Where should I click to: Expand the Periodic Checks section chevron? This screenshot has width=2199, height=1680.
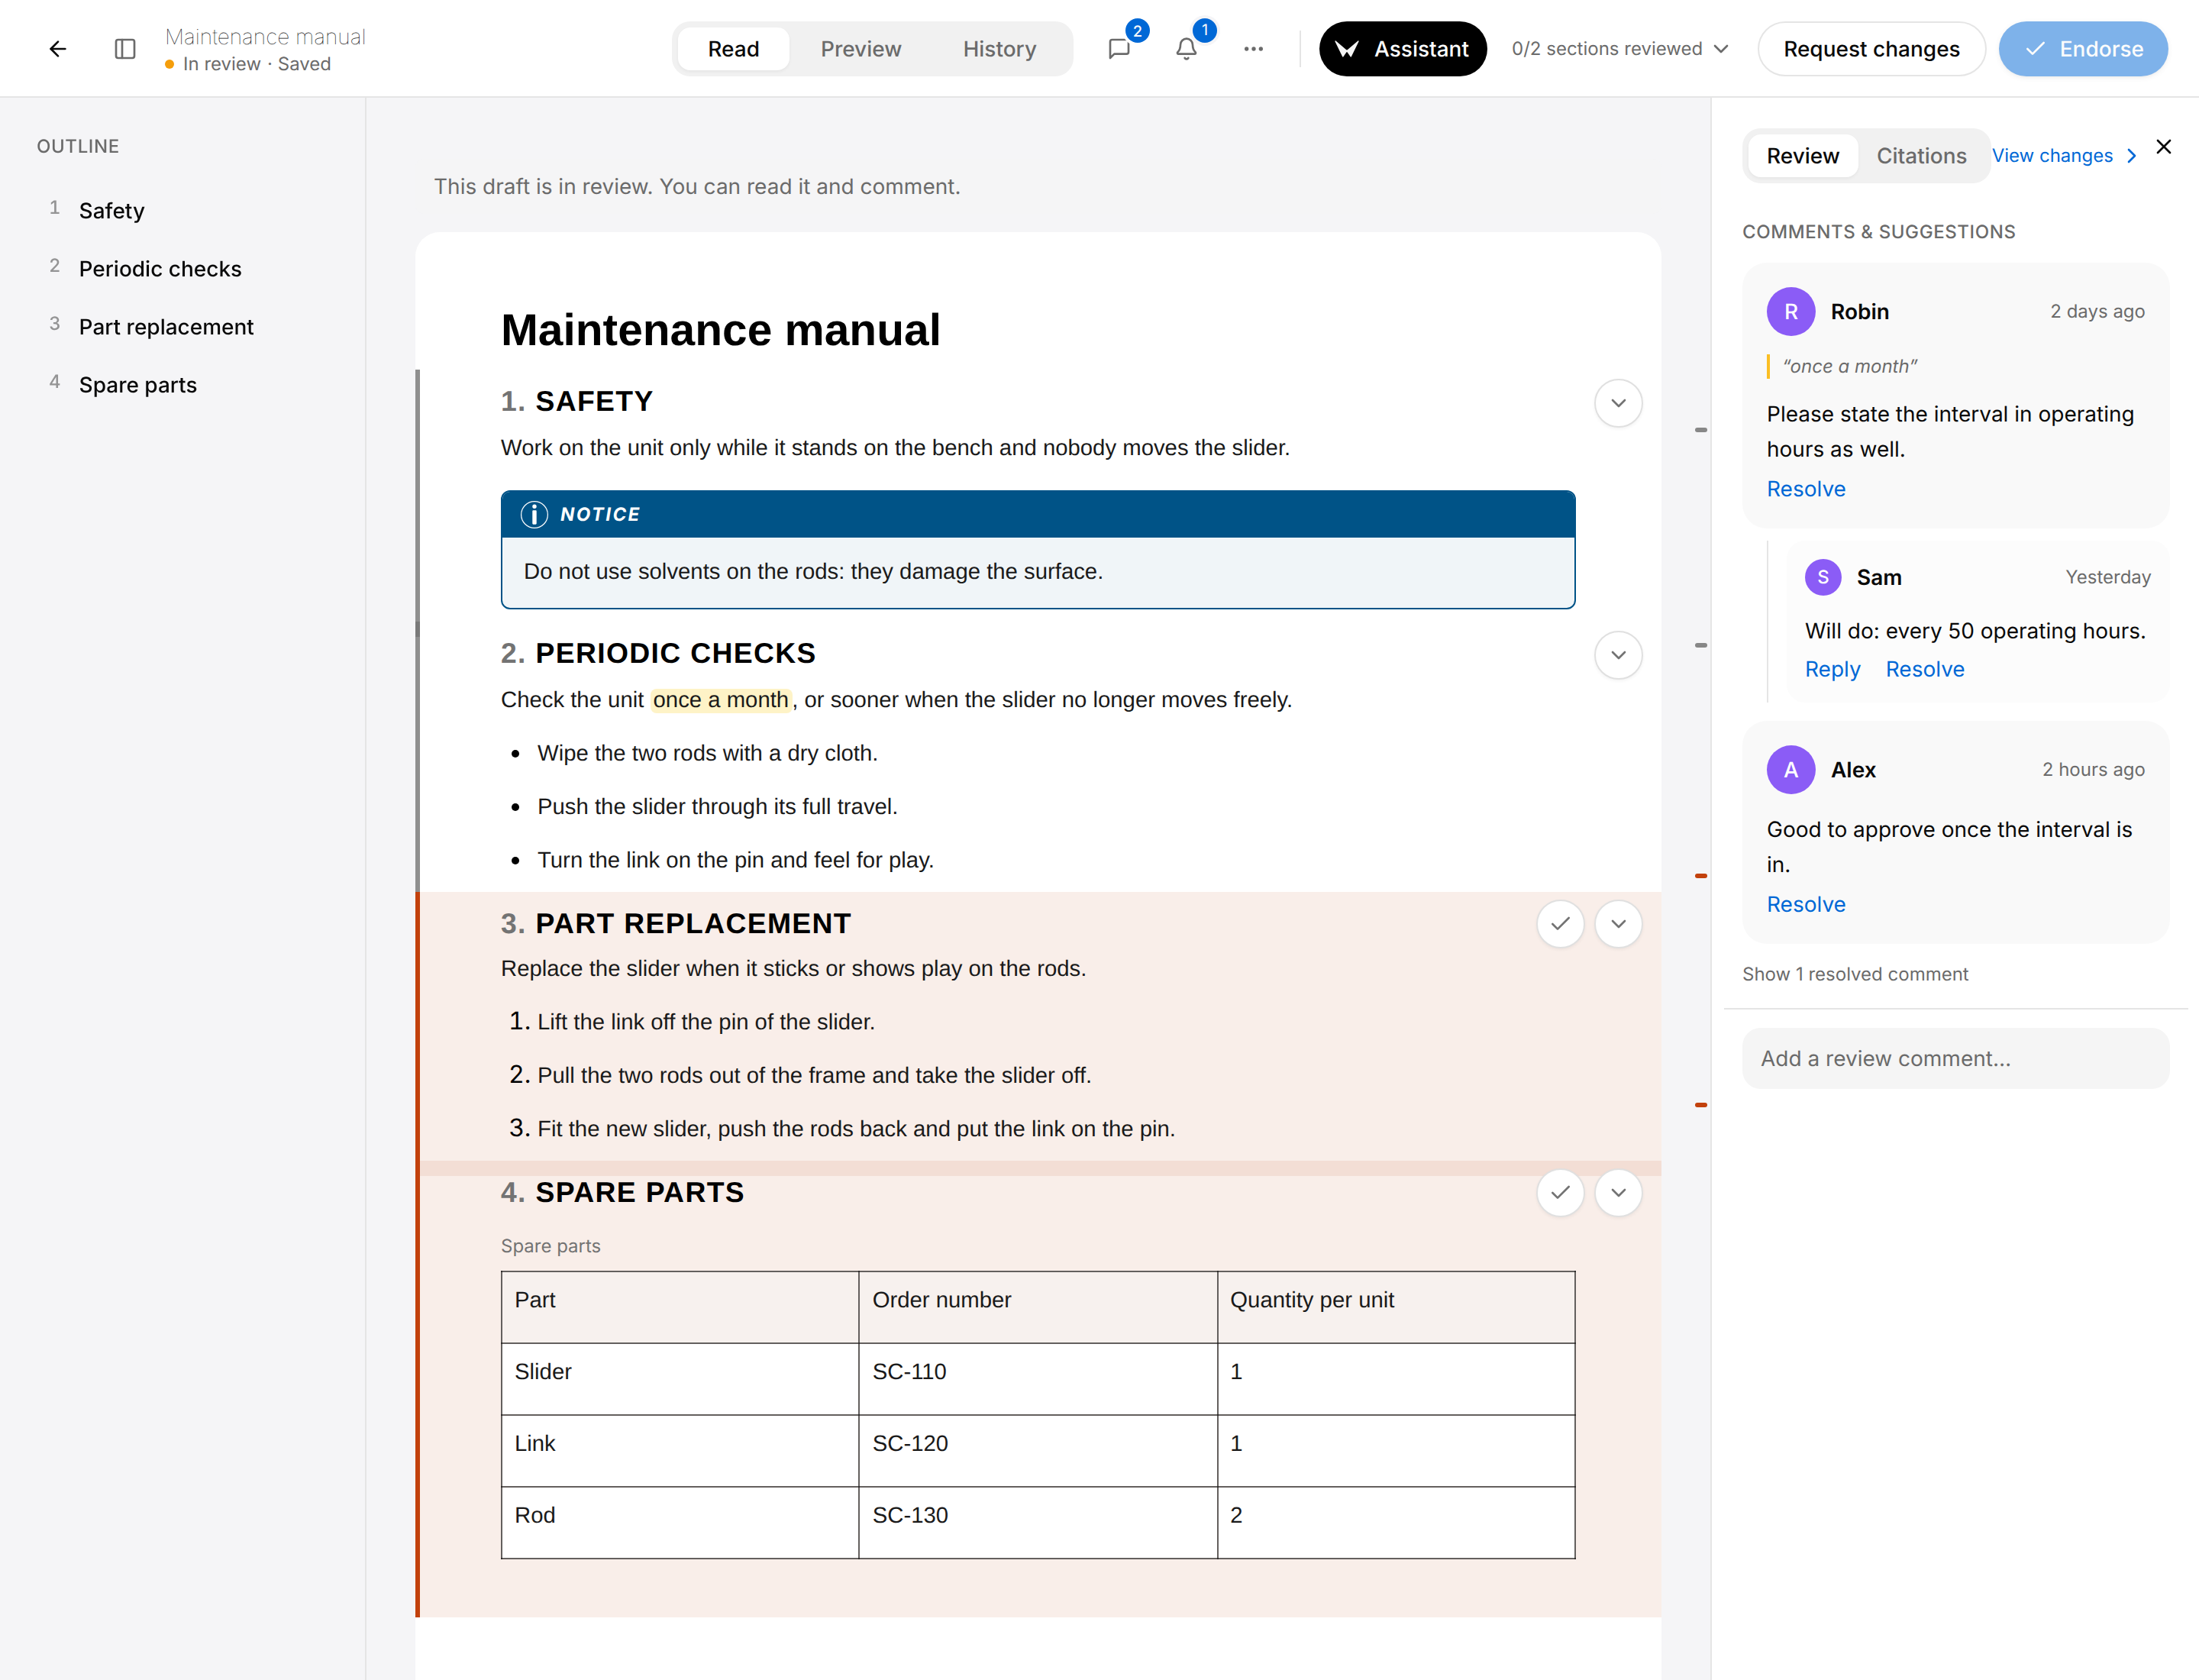(1618, 655)
